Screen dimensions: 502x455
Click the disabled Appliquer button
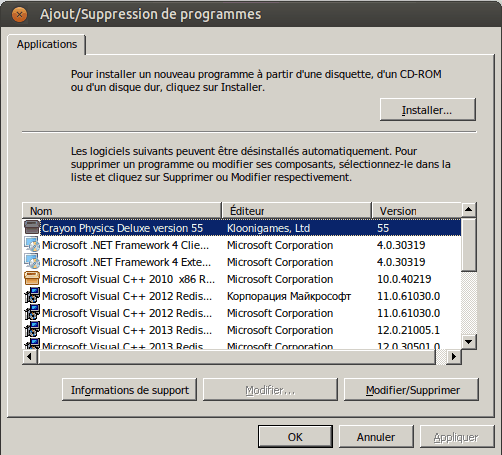(457, 437)
